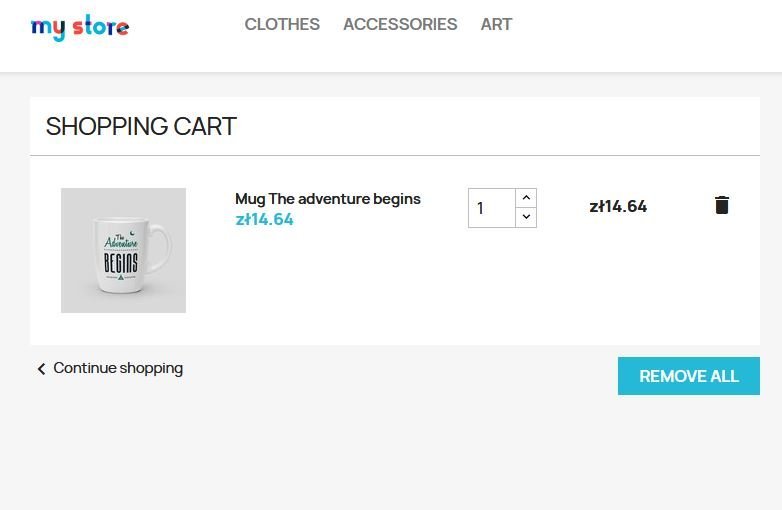
Task: Delete the mug using the trash icon
Action: 722,205
